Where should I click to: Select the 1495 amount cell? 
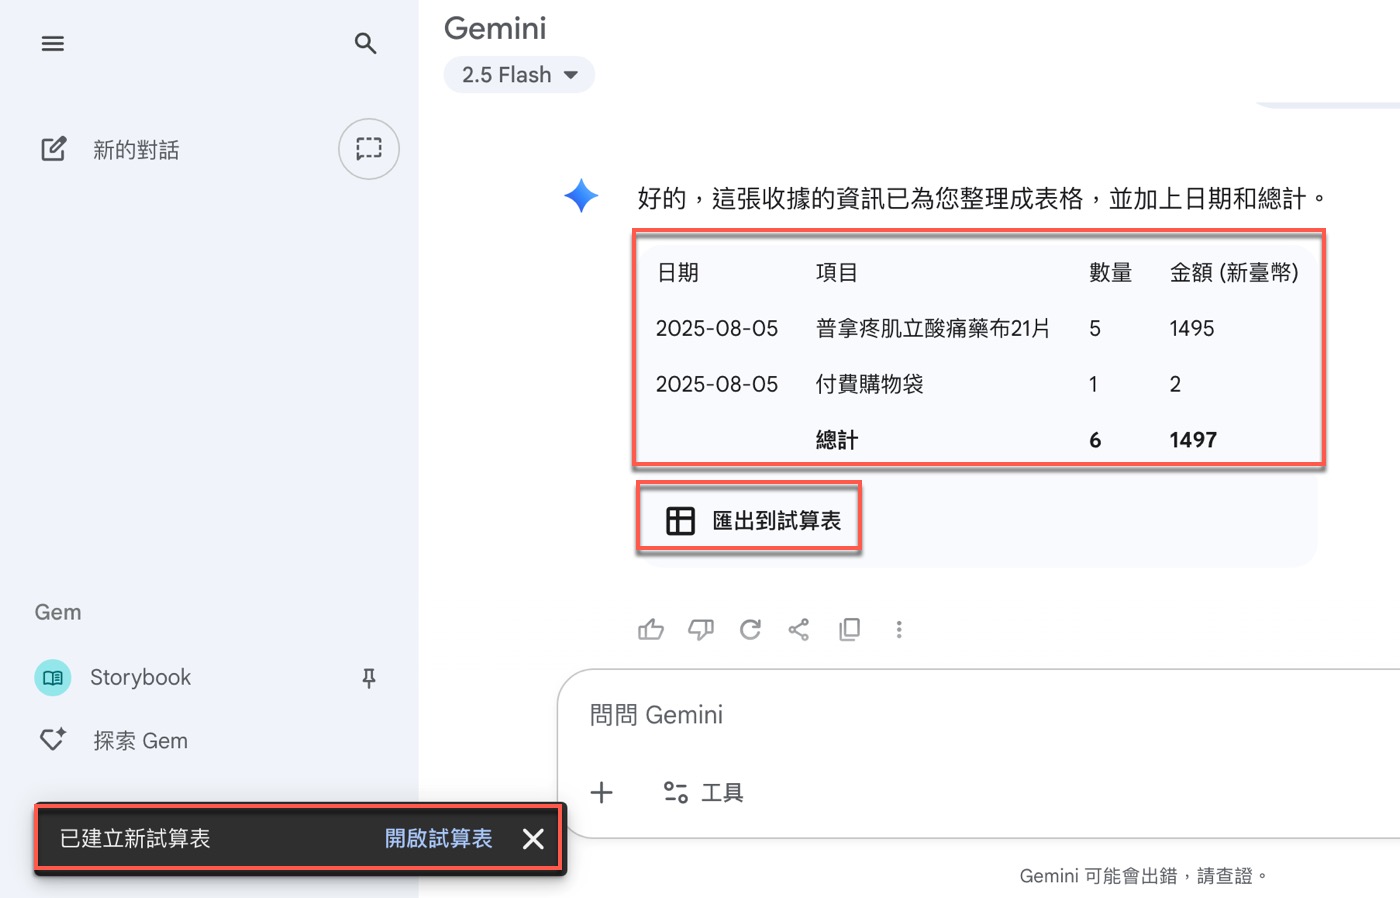[x=1192, y=328]
